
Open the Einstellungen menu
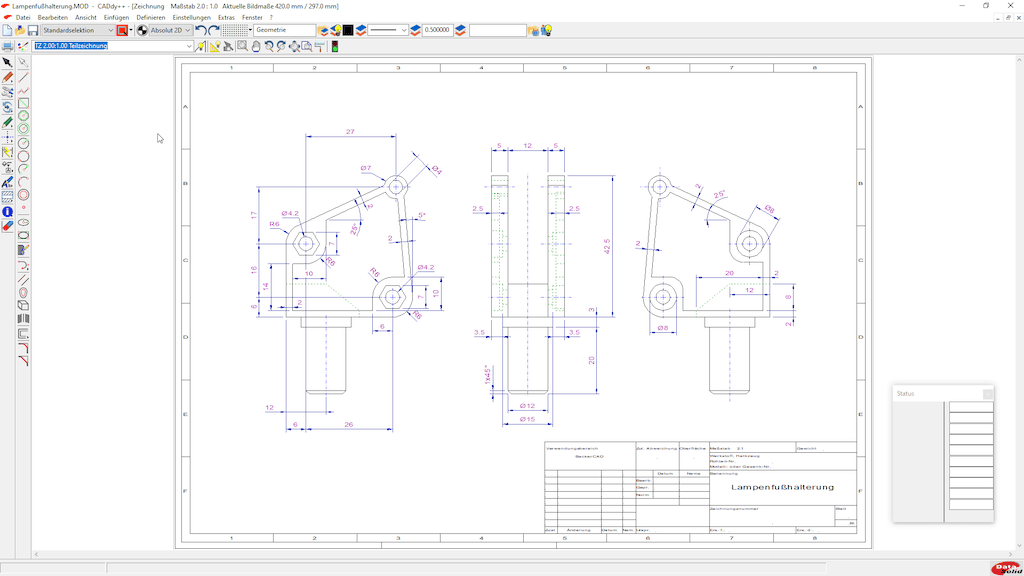pos(191,18)
